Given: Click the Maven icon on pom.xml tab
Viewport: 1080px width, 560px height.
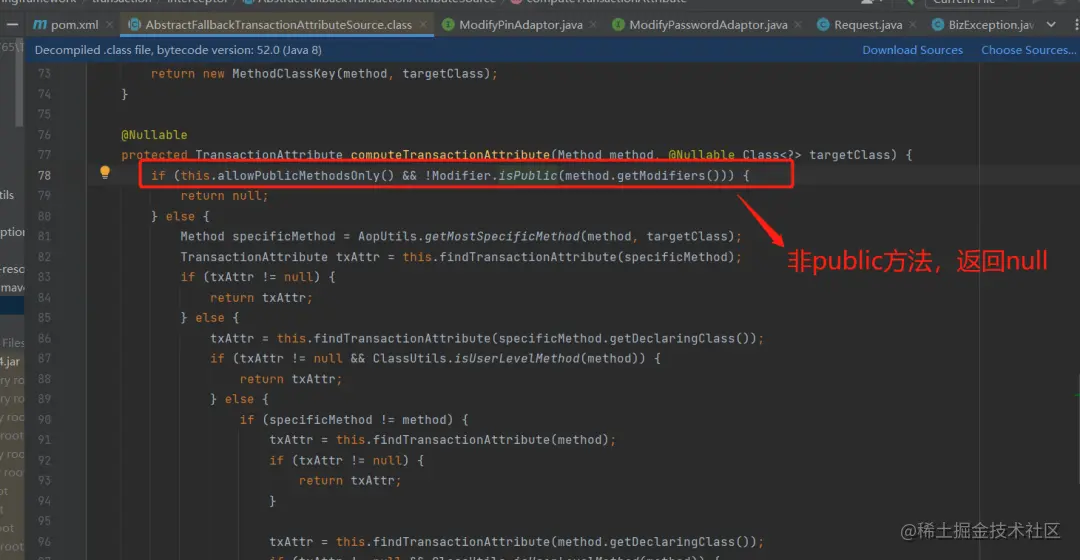Looking at the screenshot, I should point(40,25).
